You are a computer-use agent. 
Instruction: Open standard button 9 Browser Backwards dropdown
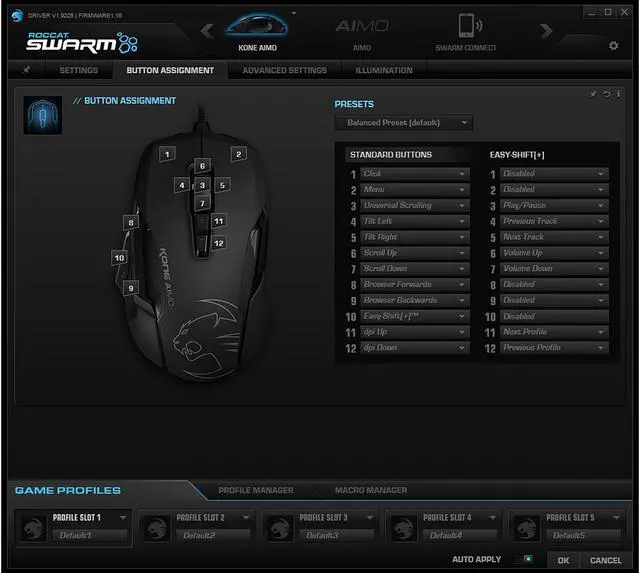(415, 300)
